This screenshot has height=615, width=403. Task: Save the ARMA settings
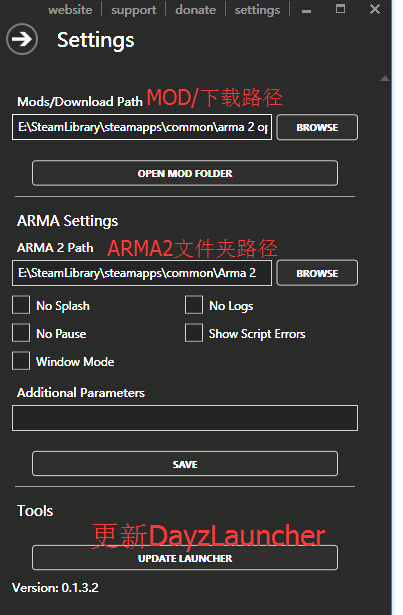[x=185, y=464]
